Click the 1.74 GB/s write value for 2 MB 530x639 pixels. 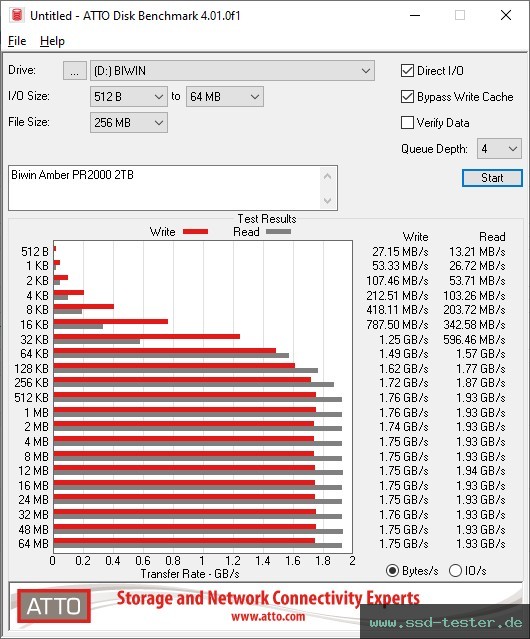point(403,427)
